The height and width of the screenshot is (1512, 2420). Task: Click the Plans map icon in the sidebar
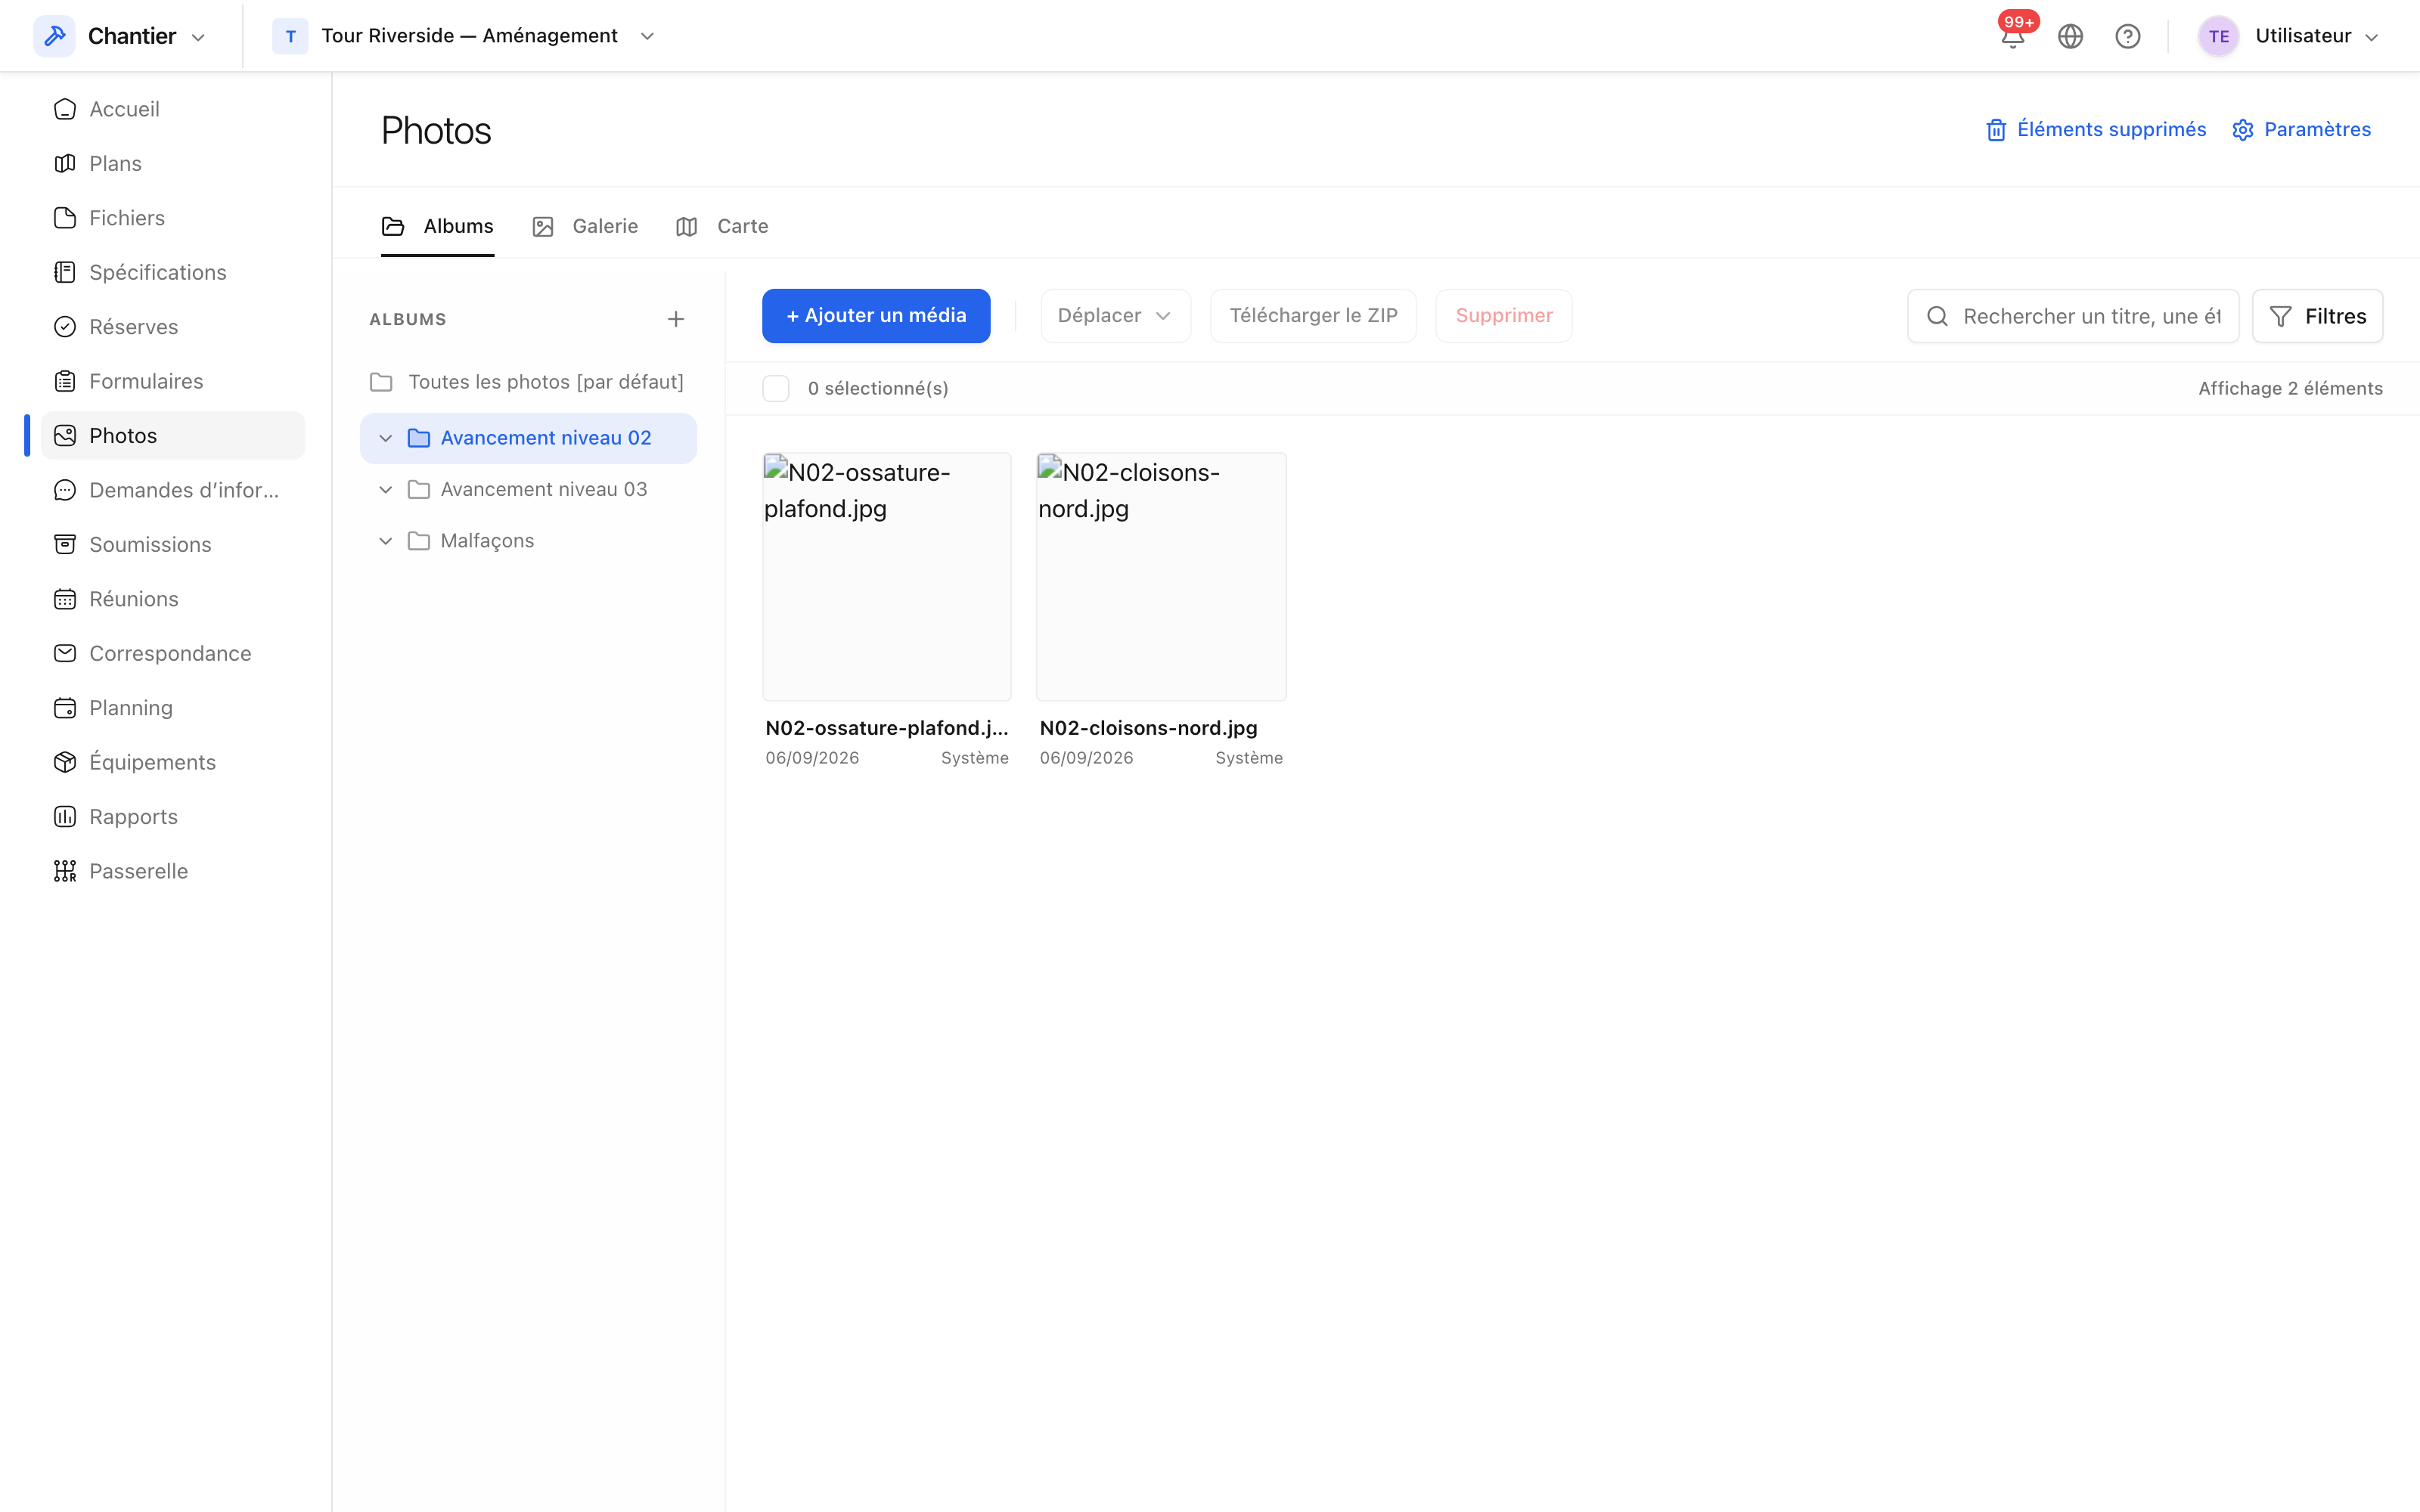coord(65,163)
